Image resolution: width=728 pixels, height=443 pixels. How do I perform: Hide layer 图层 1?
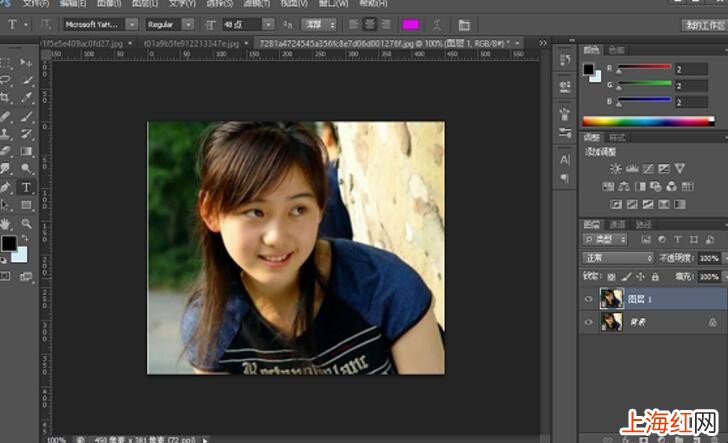point(588,299)
